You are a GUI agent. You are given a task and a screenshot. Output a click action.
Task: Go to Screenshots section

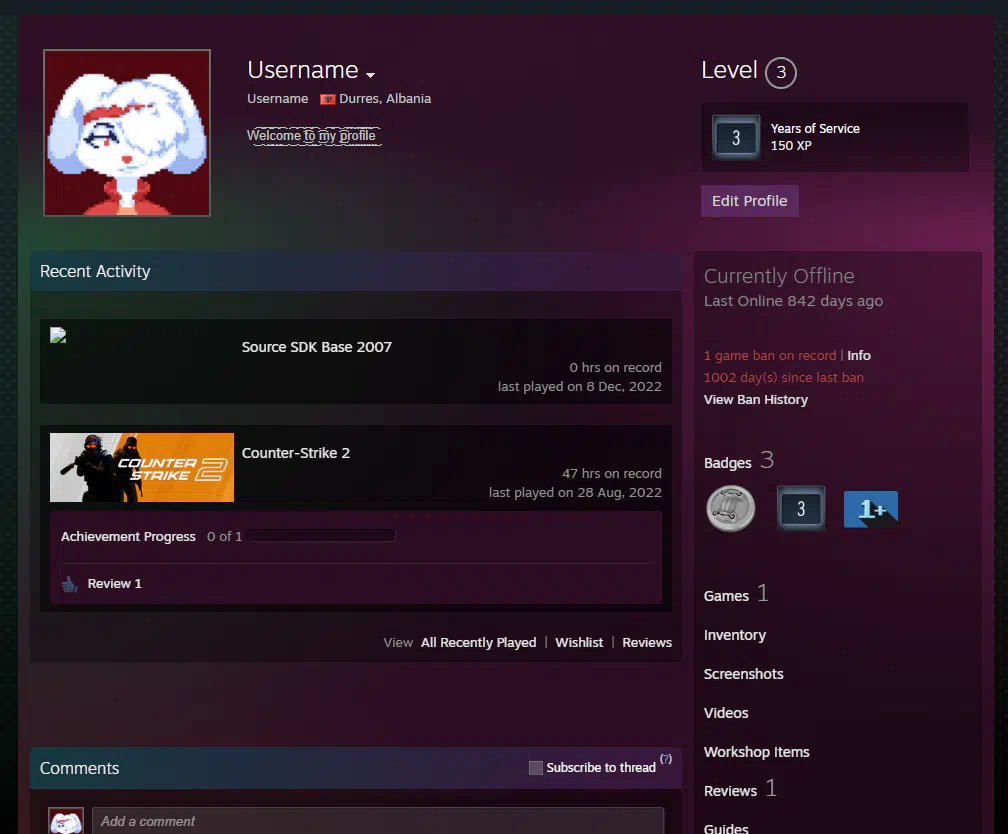coord(744,674)
